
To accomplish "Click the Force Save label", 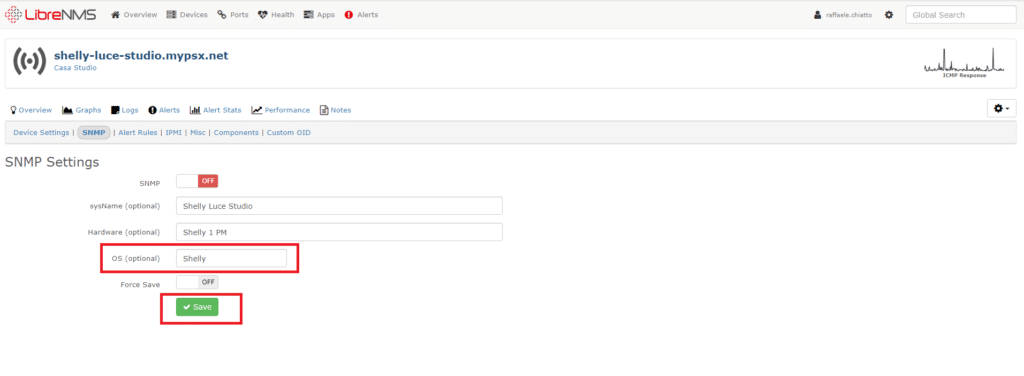I will click(x=140, y=285).
